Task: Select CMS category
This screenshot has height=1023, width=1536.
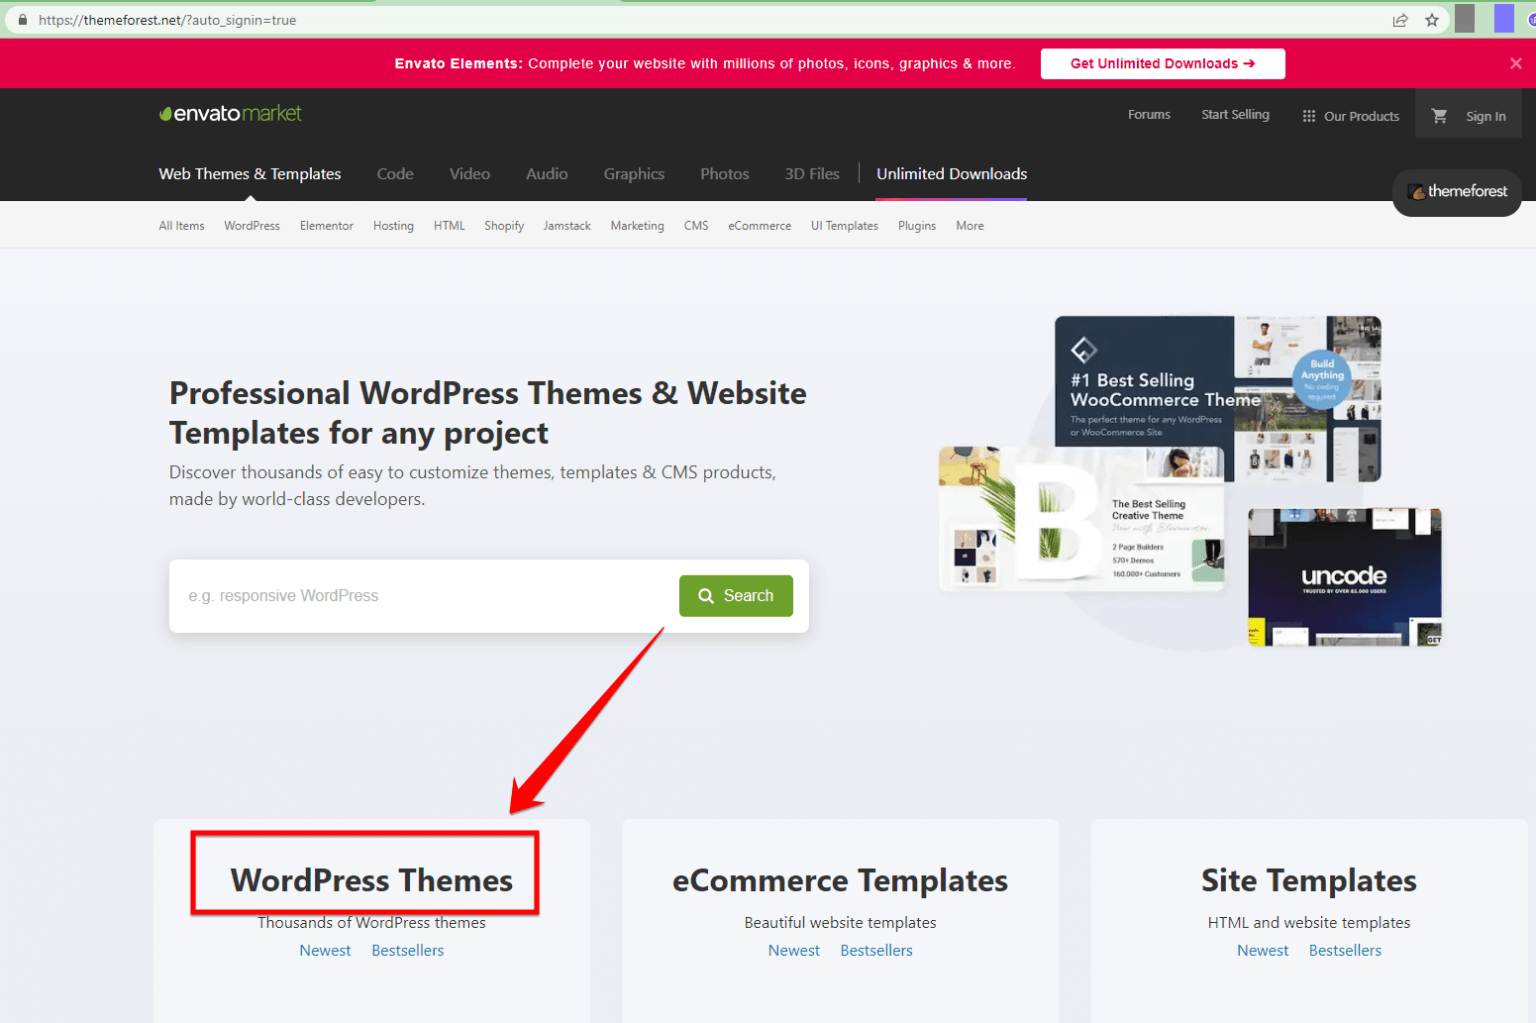Action: [x=696, y=226]
